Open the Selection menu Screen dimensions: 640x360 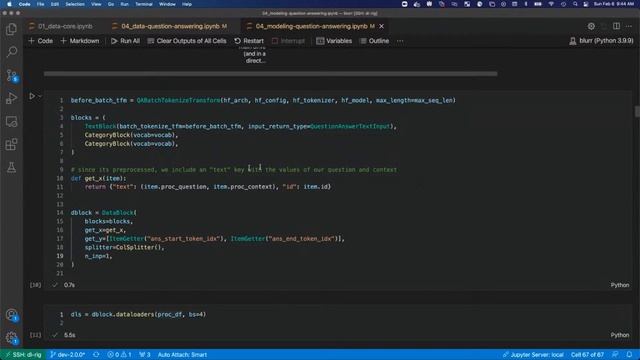click(x=75, y=4)
